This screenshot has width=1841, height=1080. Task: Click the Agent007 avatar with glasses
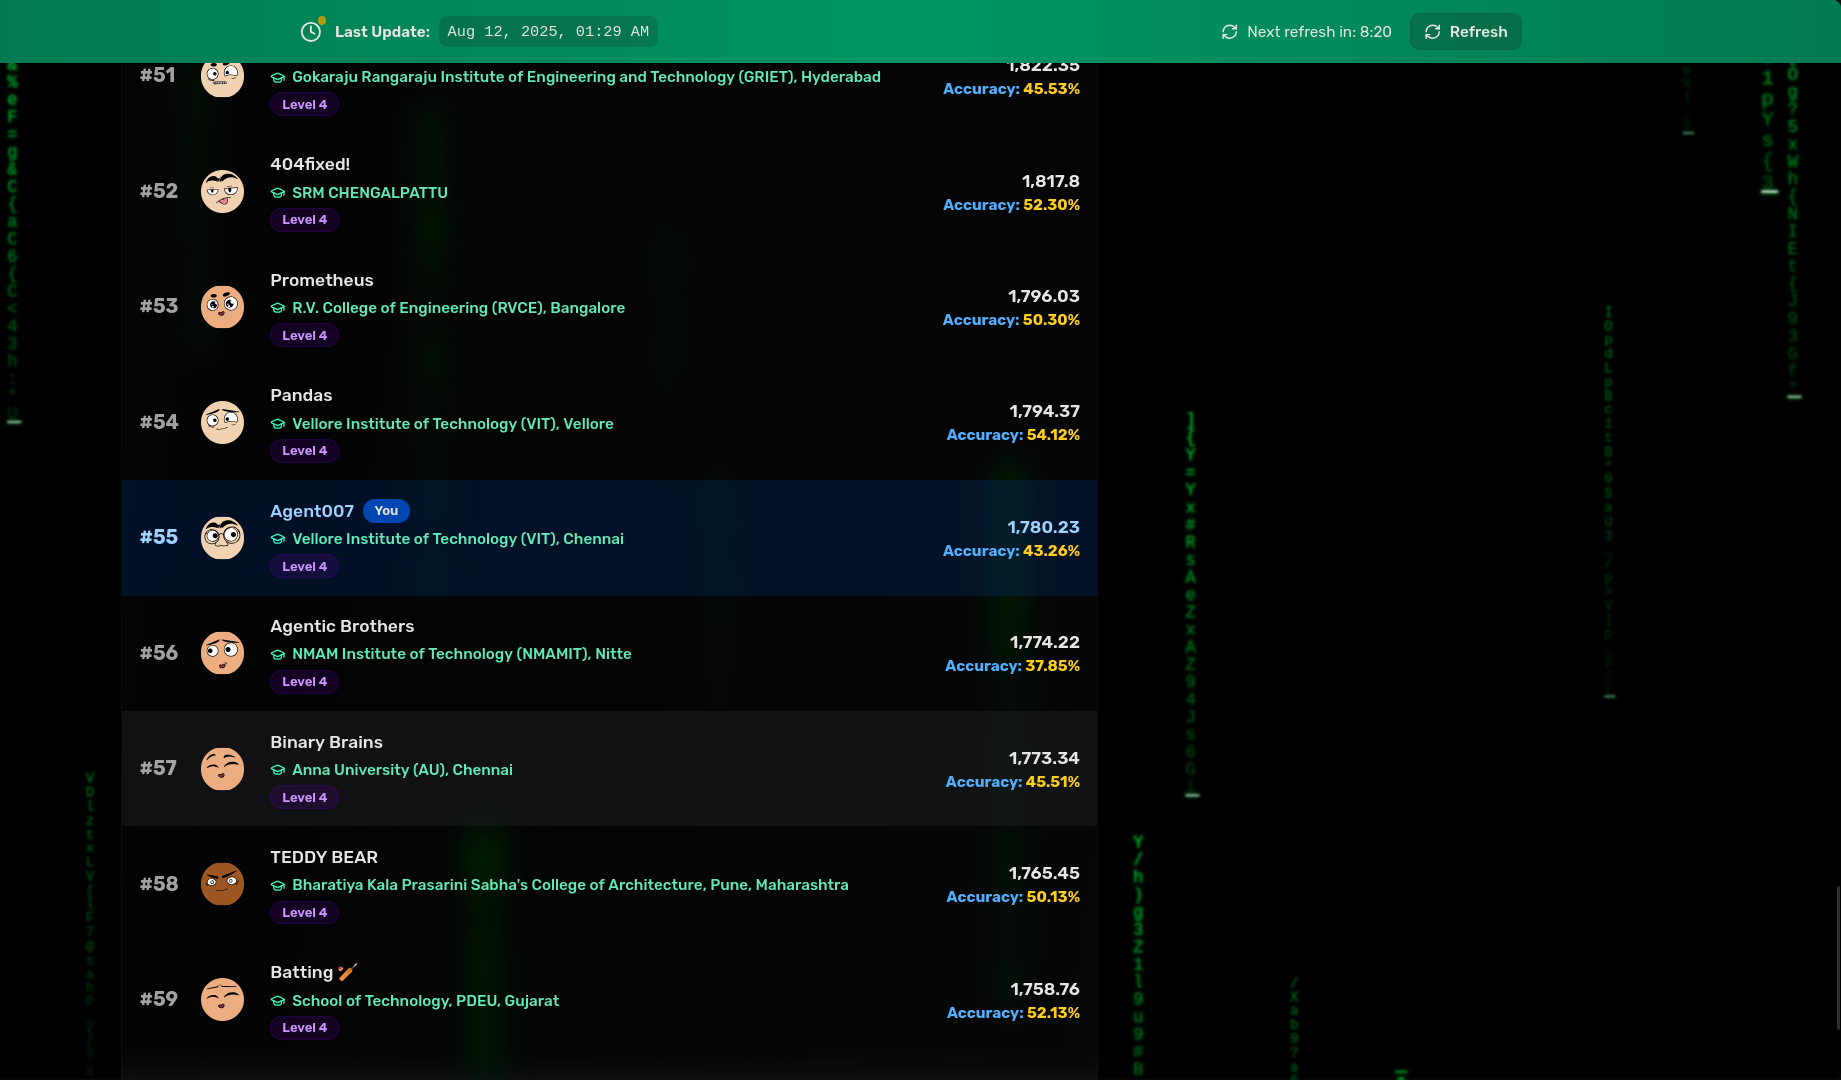pos(222,537)
